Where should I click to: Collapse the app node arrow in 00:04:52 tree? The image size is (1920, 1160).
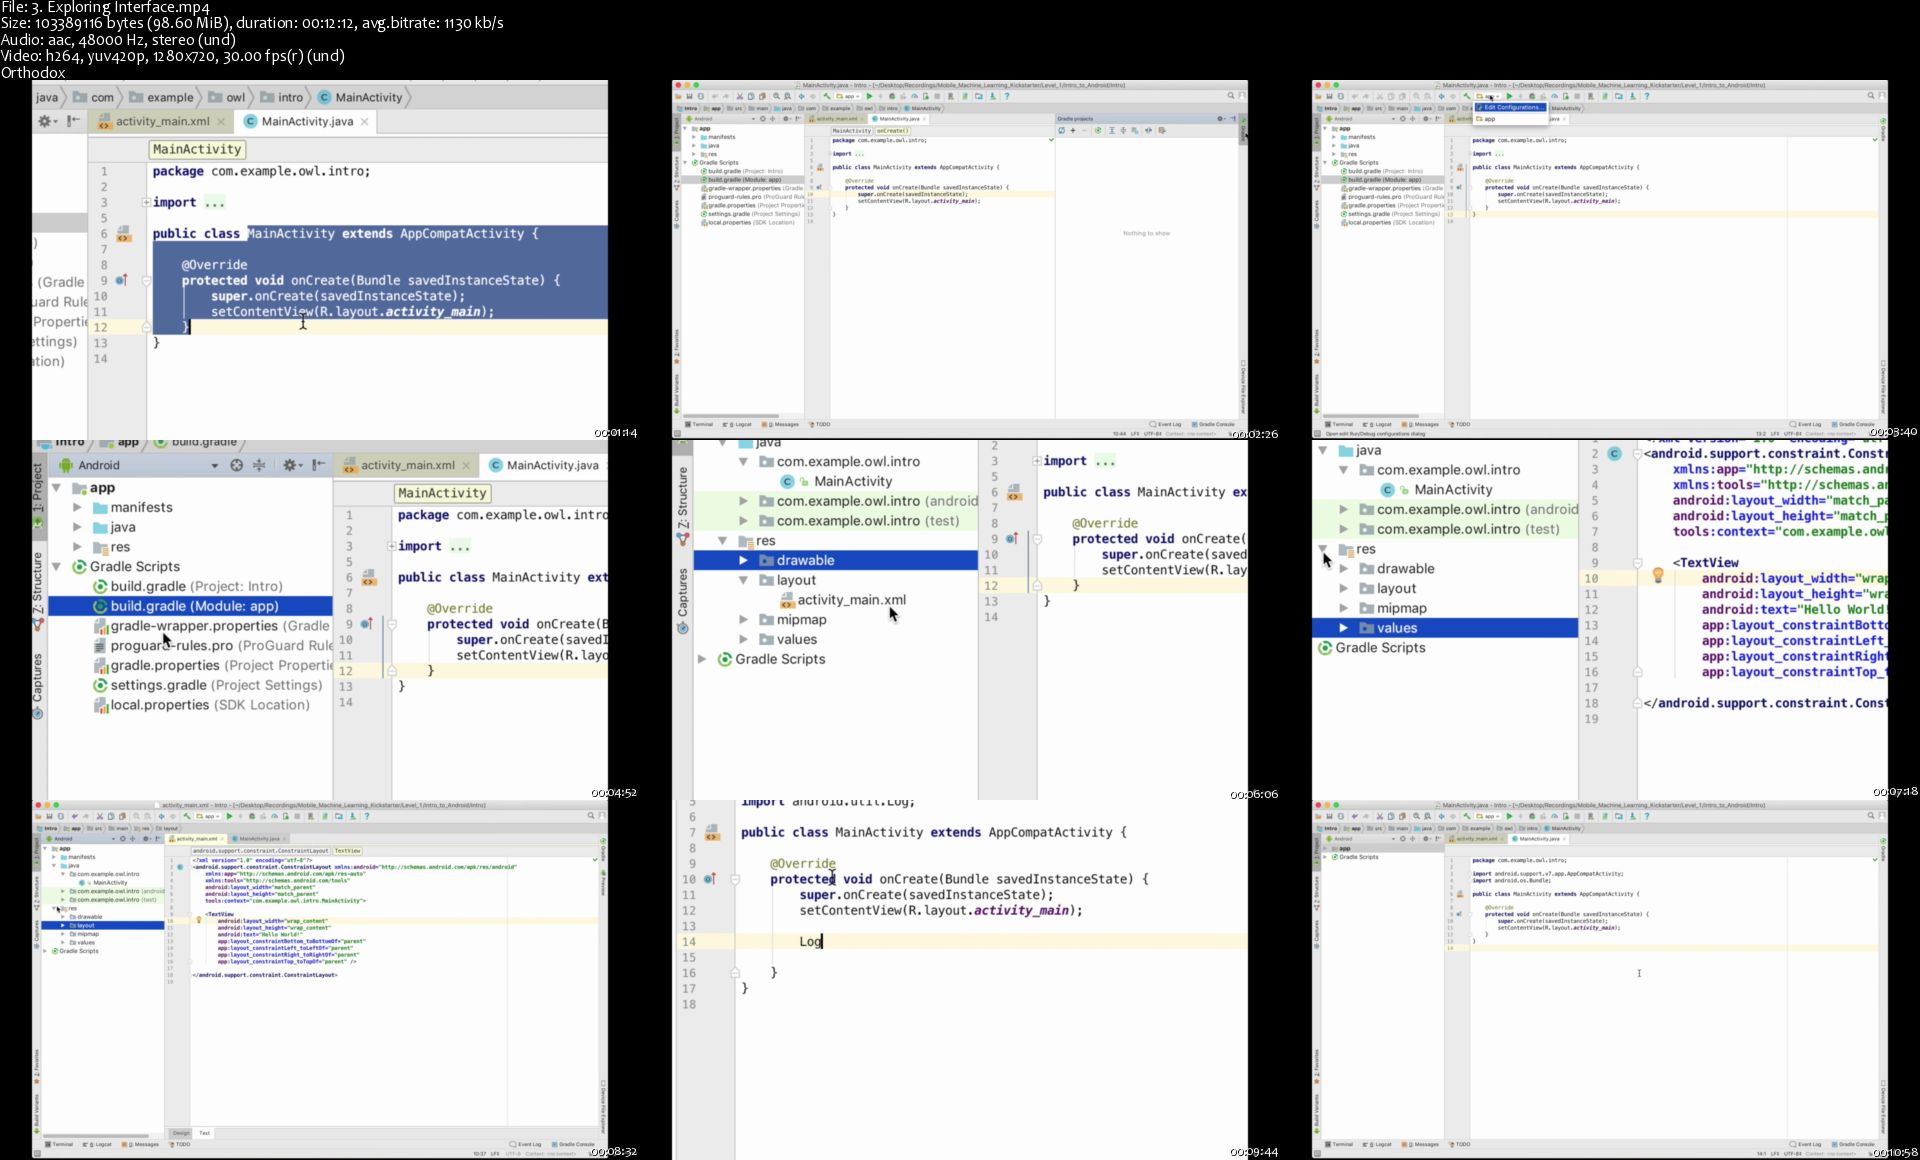click(57, 488)
